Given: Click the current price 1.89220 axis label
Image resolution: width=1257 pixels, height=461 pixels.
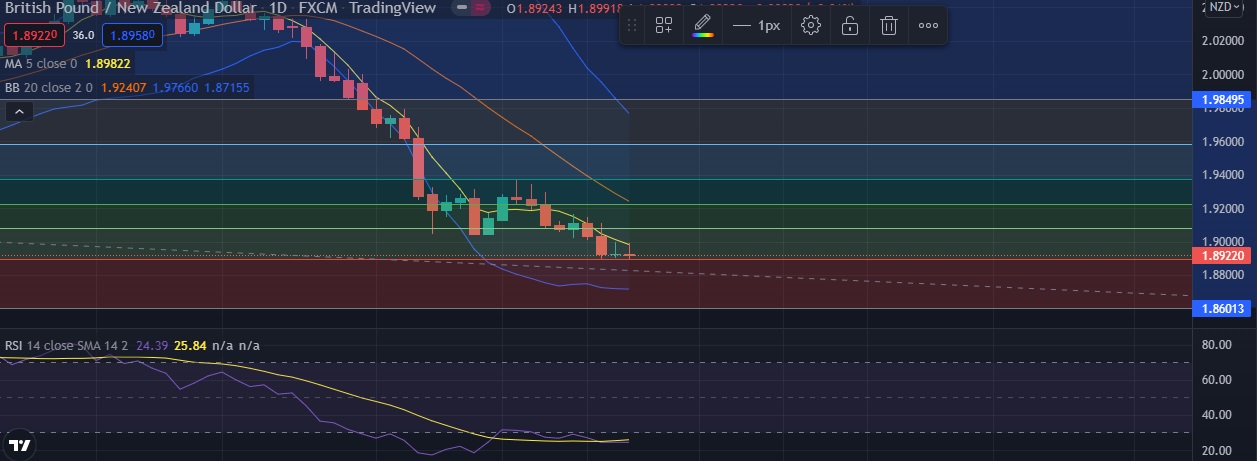Looking at the screenshot, I should coord(1223,256).
